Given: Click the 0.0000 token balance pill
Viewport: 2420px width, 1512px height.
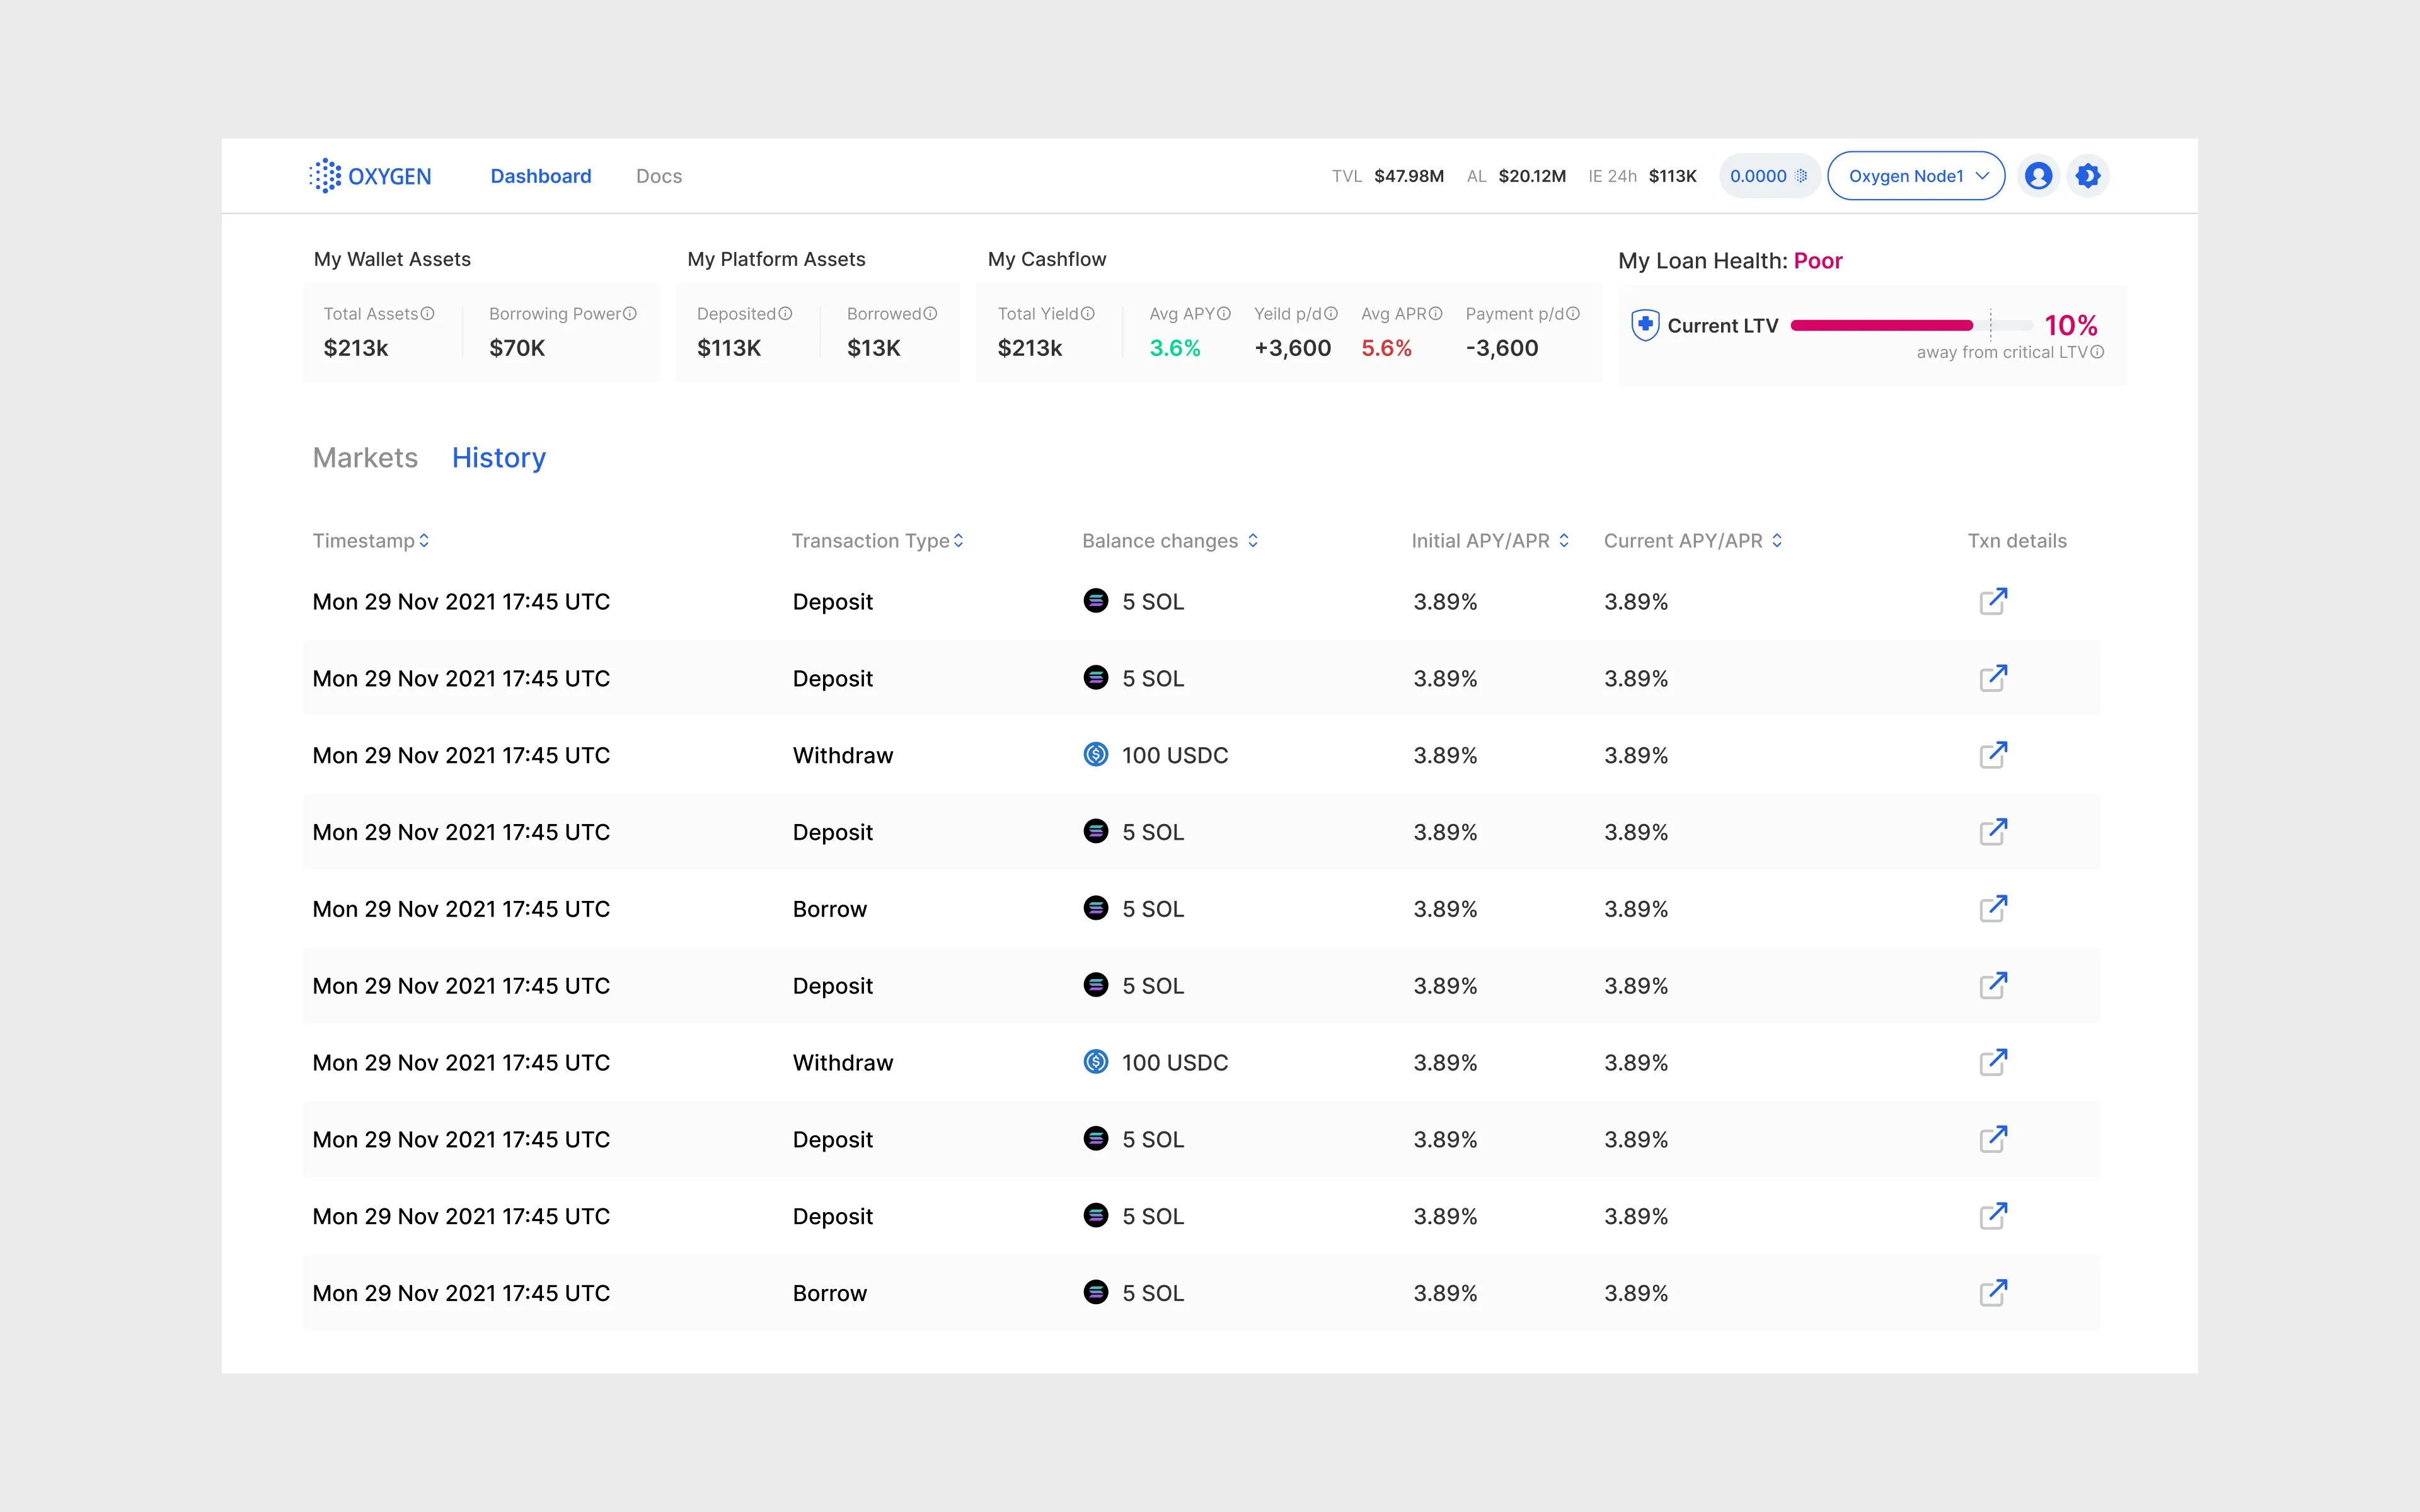Looking at the screenshot, I should 1768,176.
